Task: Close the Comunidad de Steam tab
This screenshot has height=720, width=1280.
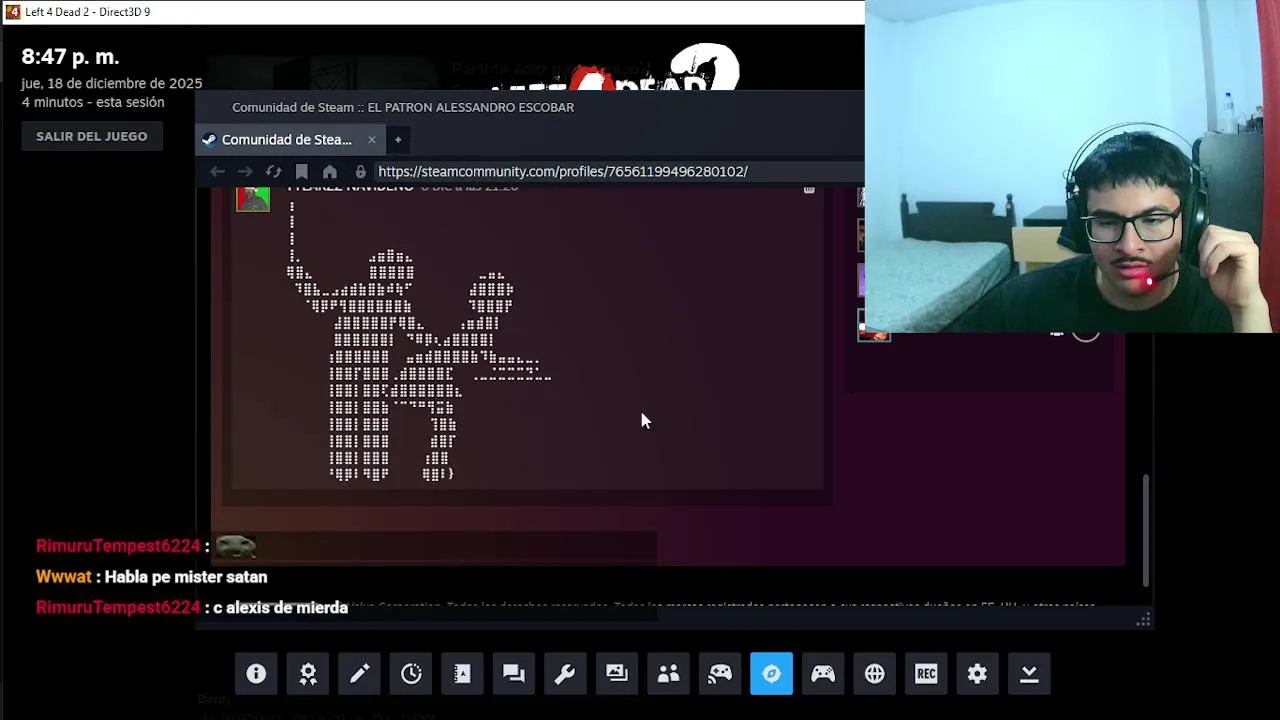Action: coord(372,140)
